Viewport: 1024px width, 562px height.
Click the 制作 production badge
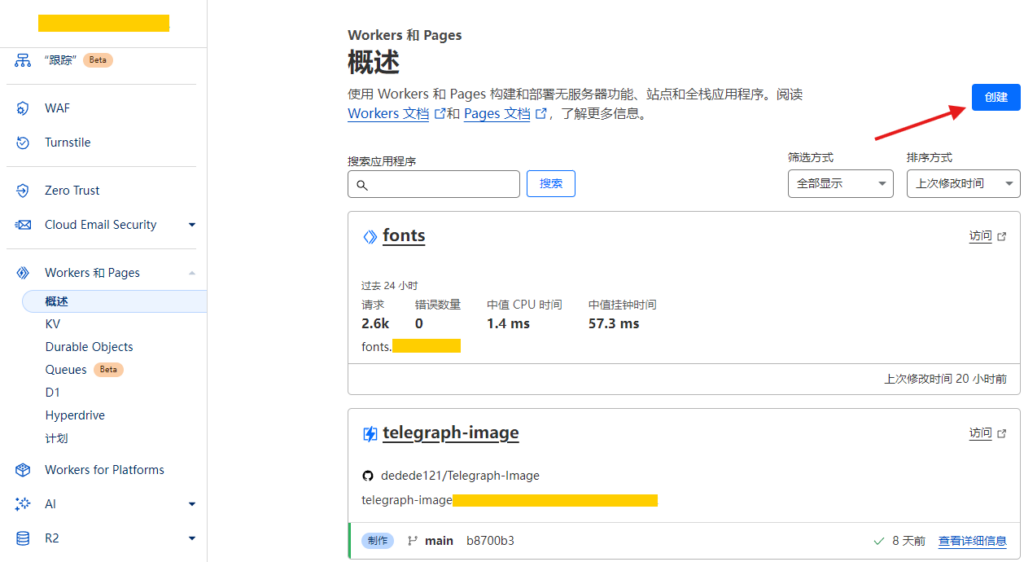tap(377, 540)
